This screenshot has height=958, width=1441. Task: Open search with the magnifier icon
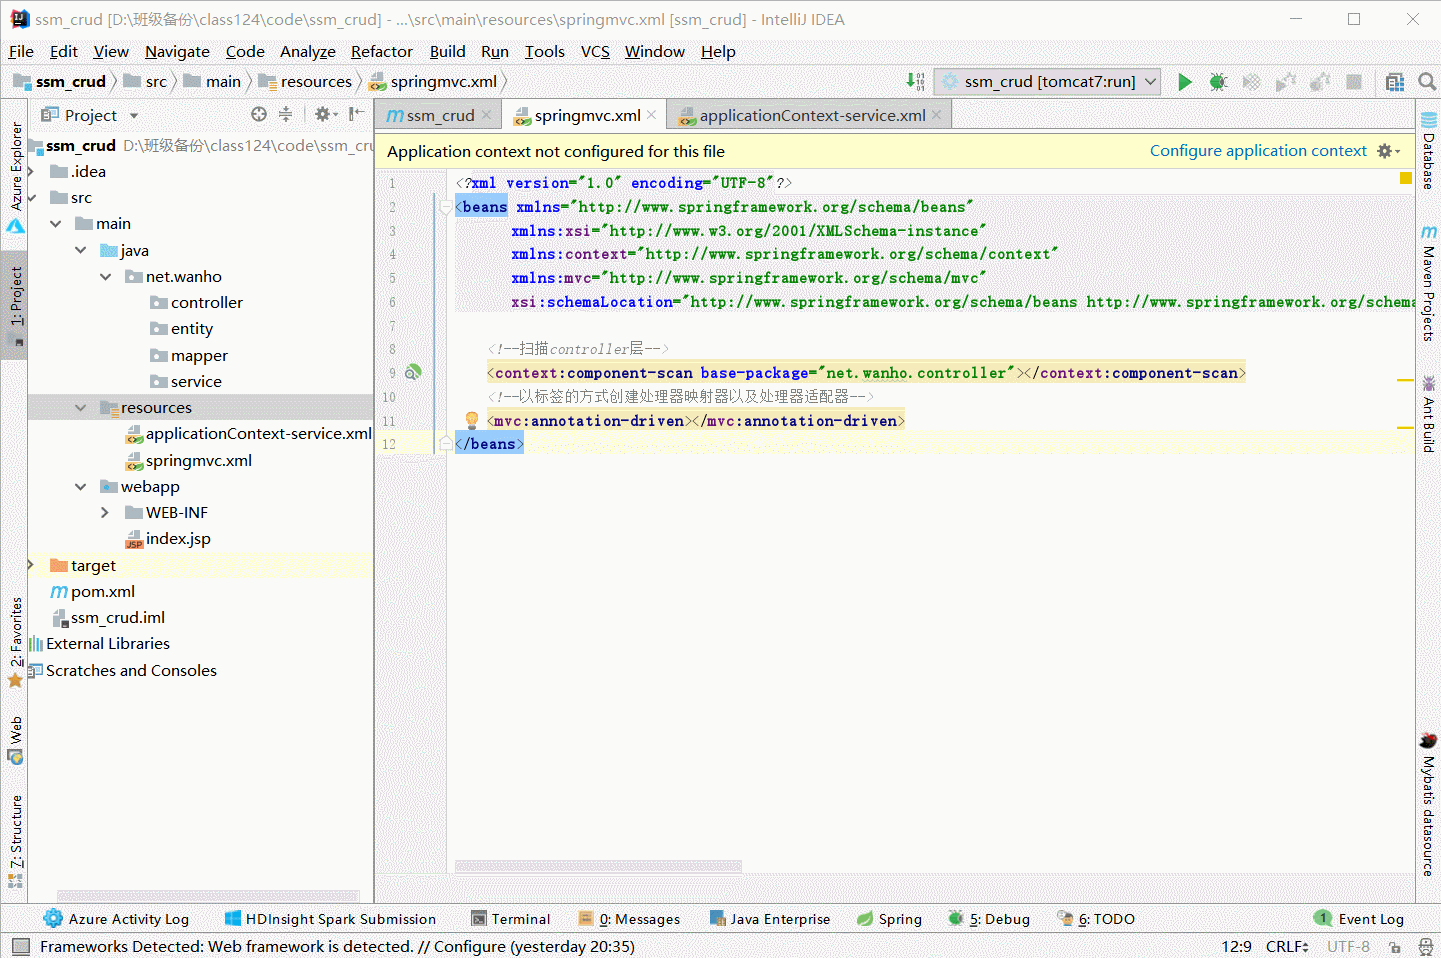pyautogui.click(x=1426, y=82)
